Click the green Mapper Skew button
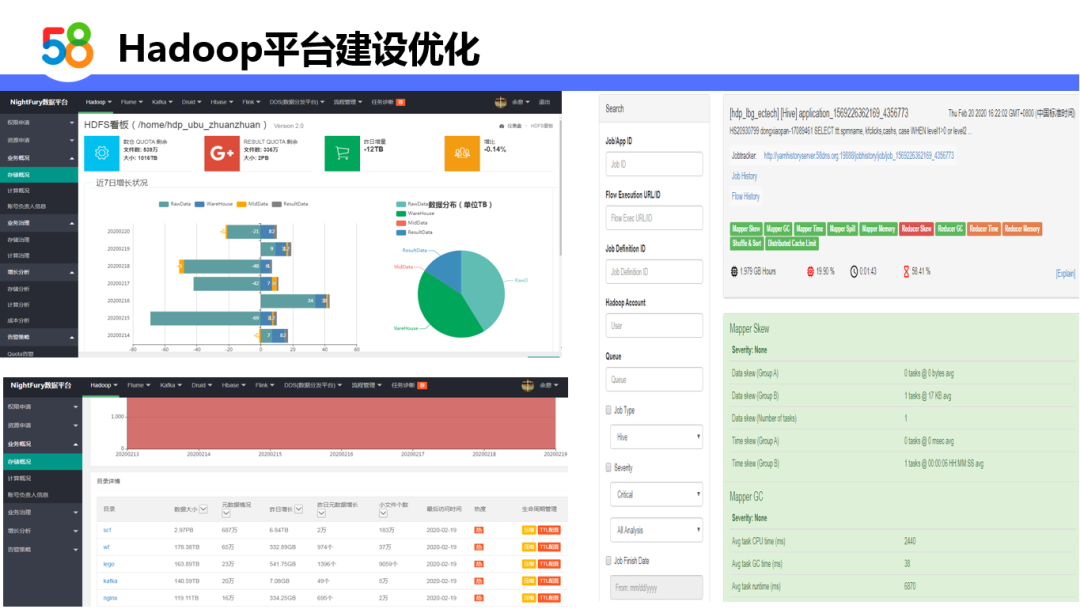The width and height of the screenshot is (1080, 609). coord(746,229)
